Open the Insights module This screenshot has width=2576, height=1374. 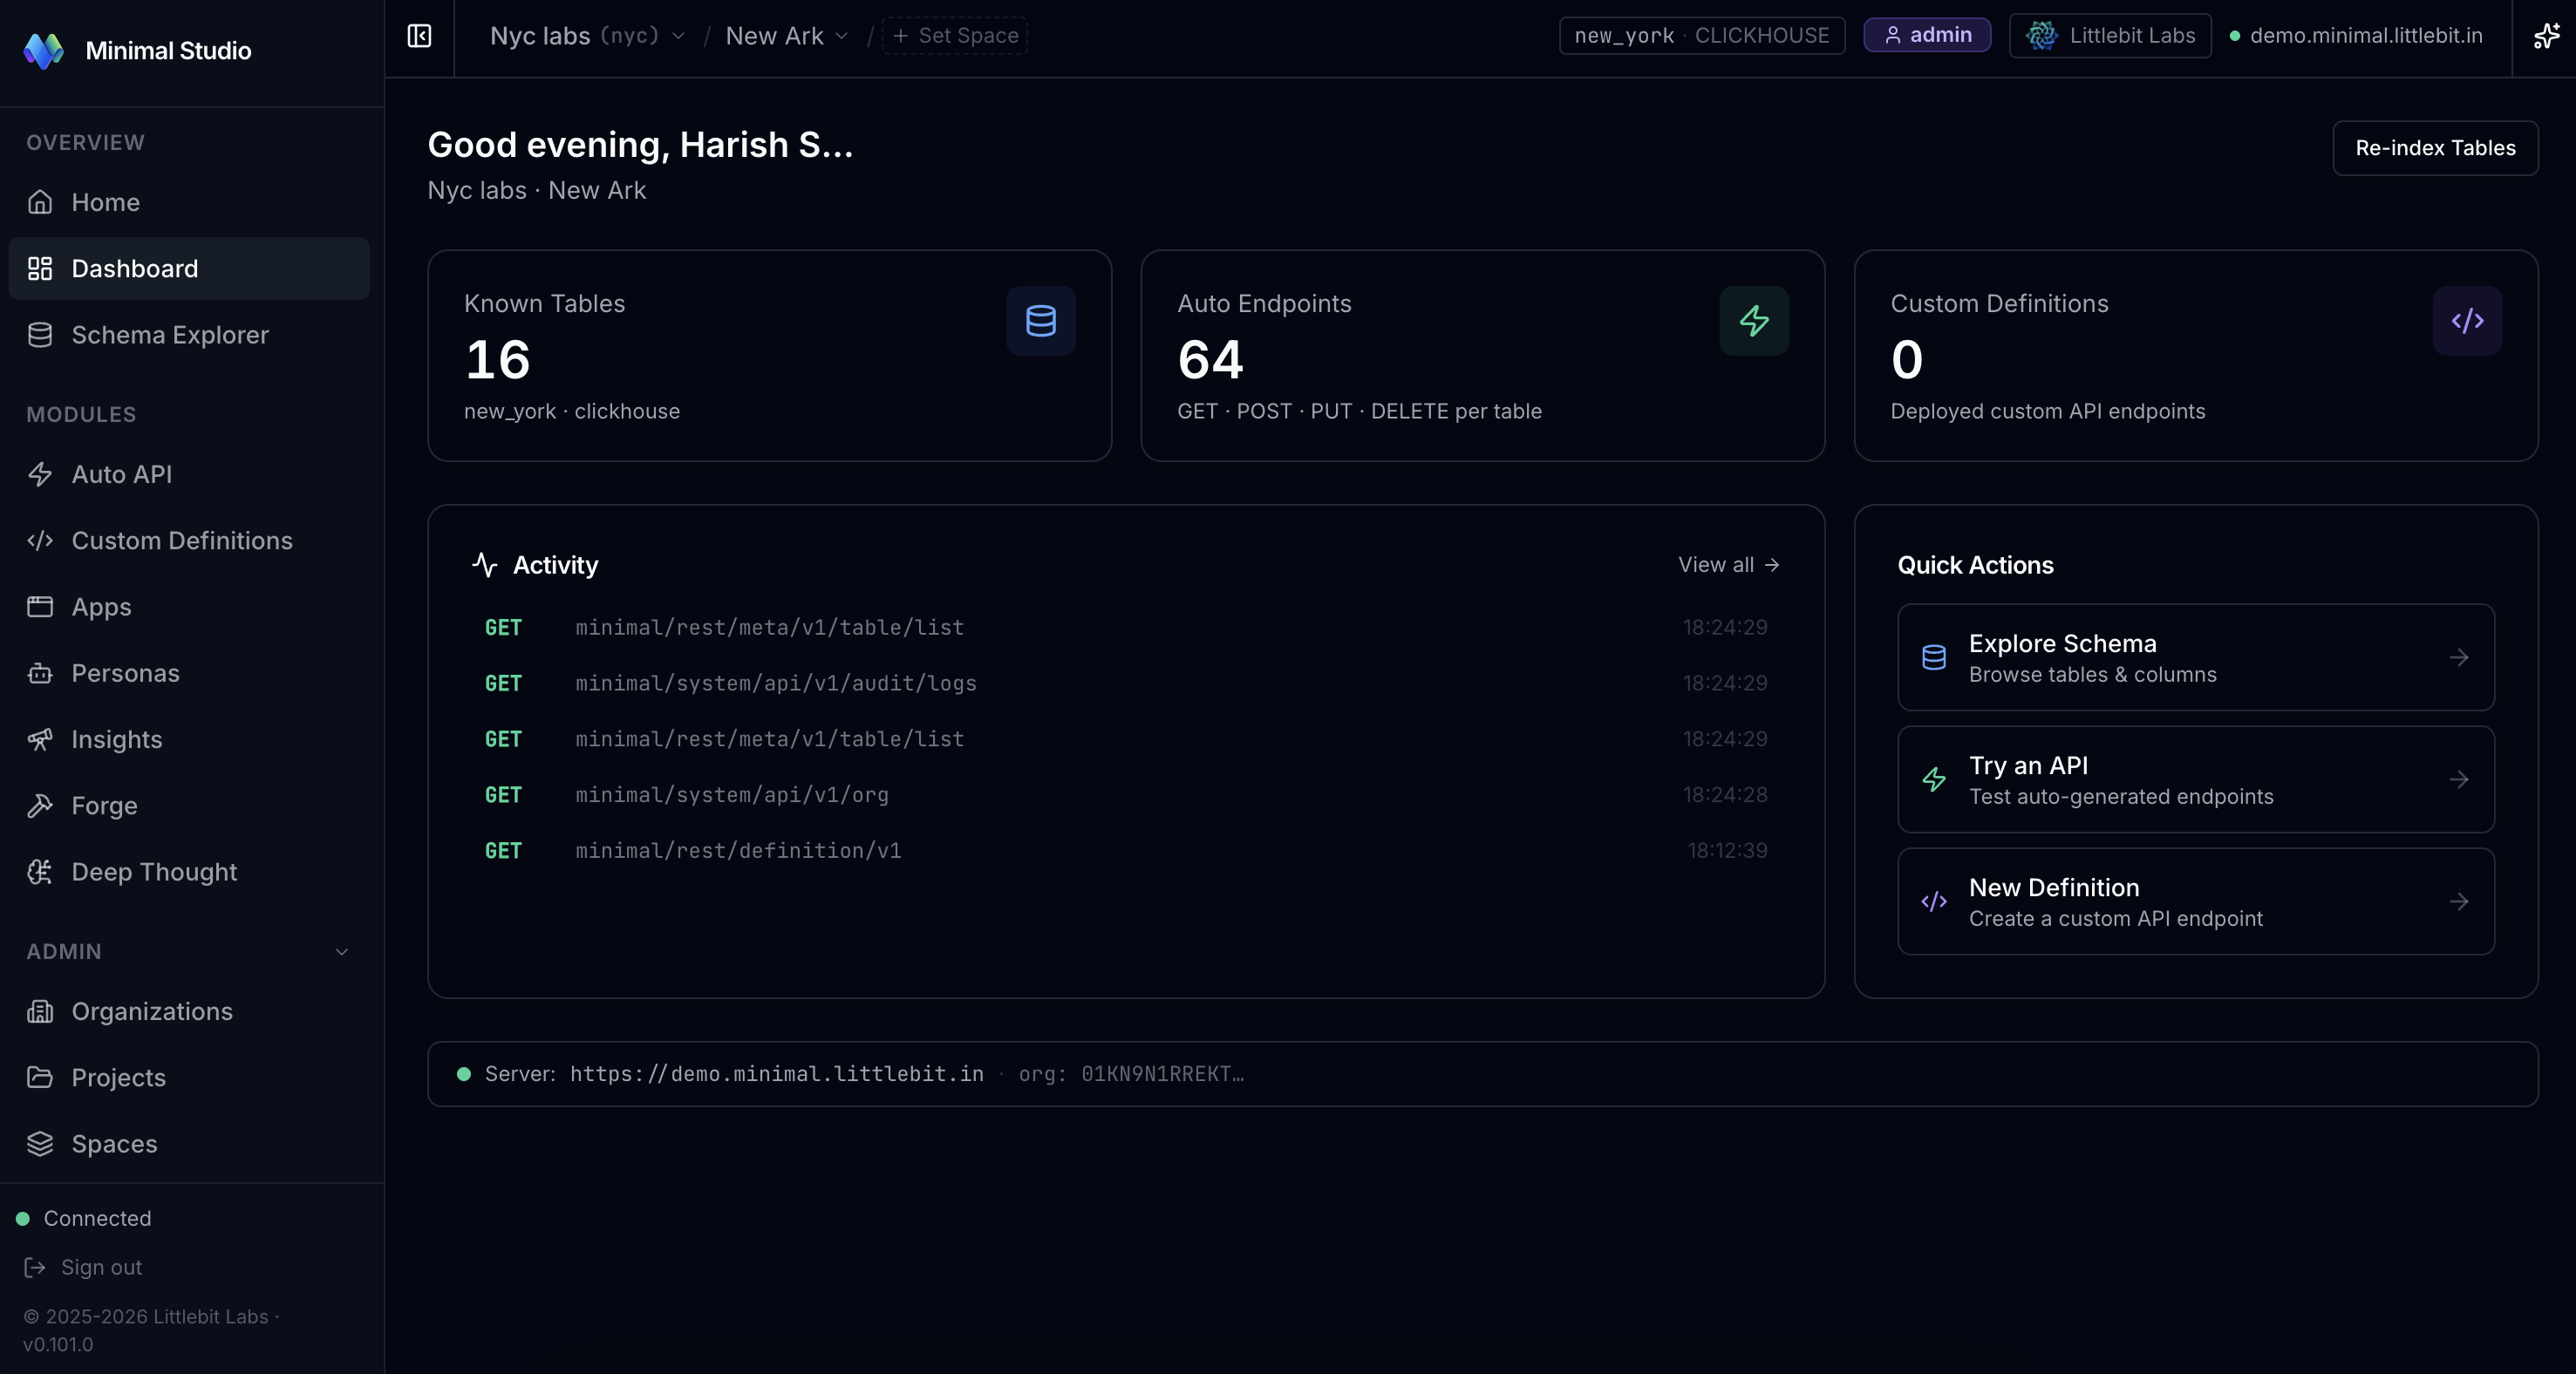116,740
